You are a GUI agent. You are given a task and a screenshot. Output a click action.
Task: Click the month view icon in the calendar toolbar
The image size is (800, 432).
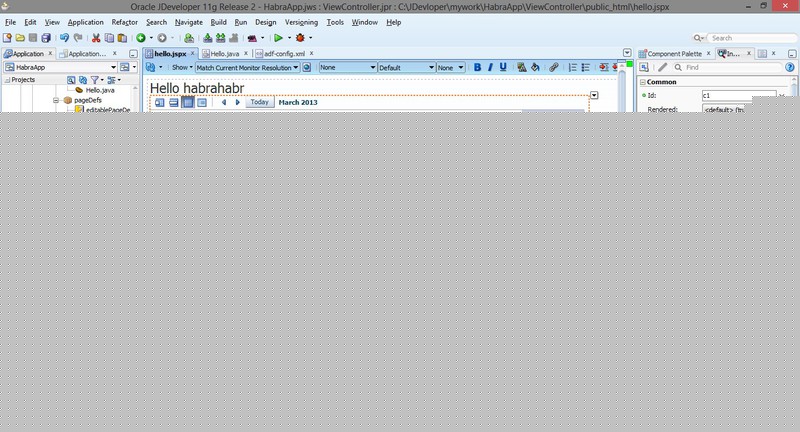(188, 103)
